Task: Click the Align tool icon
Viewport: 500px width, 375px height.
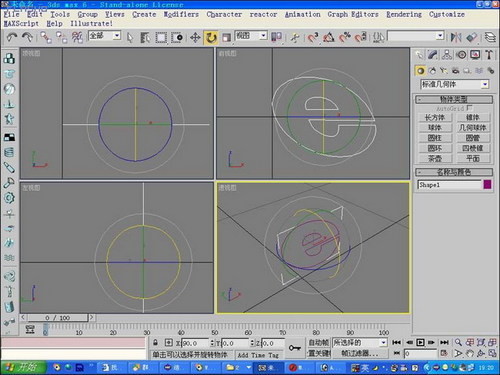Action: (472, 37)
